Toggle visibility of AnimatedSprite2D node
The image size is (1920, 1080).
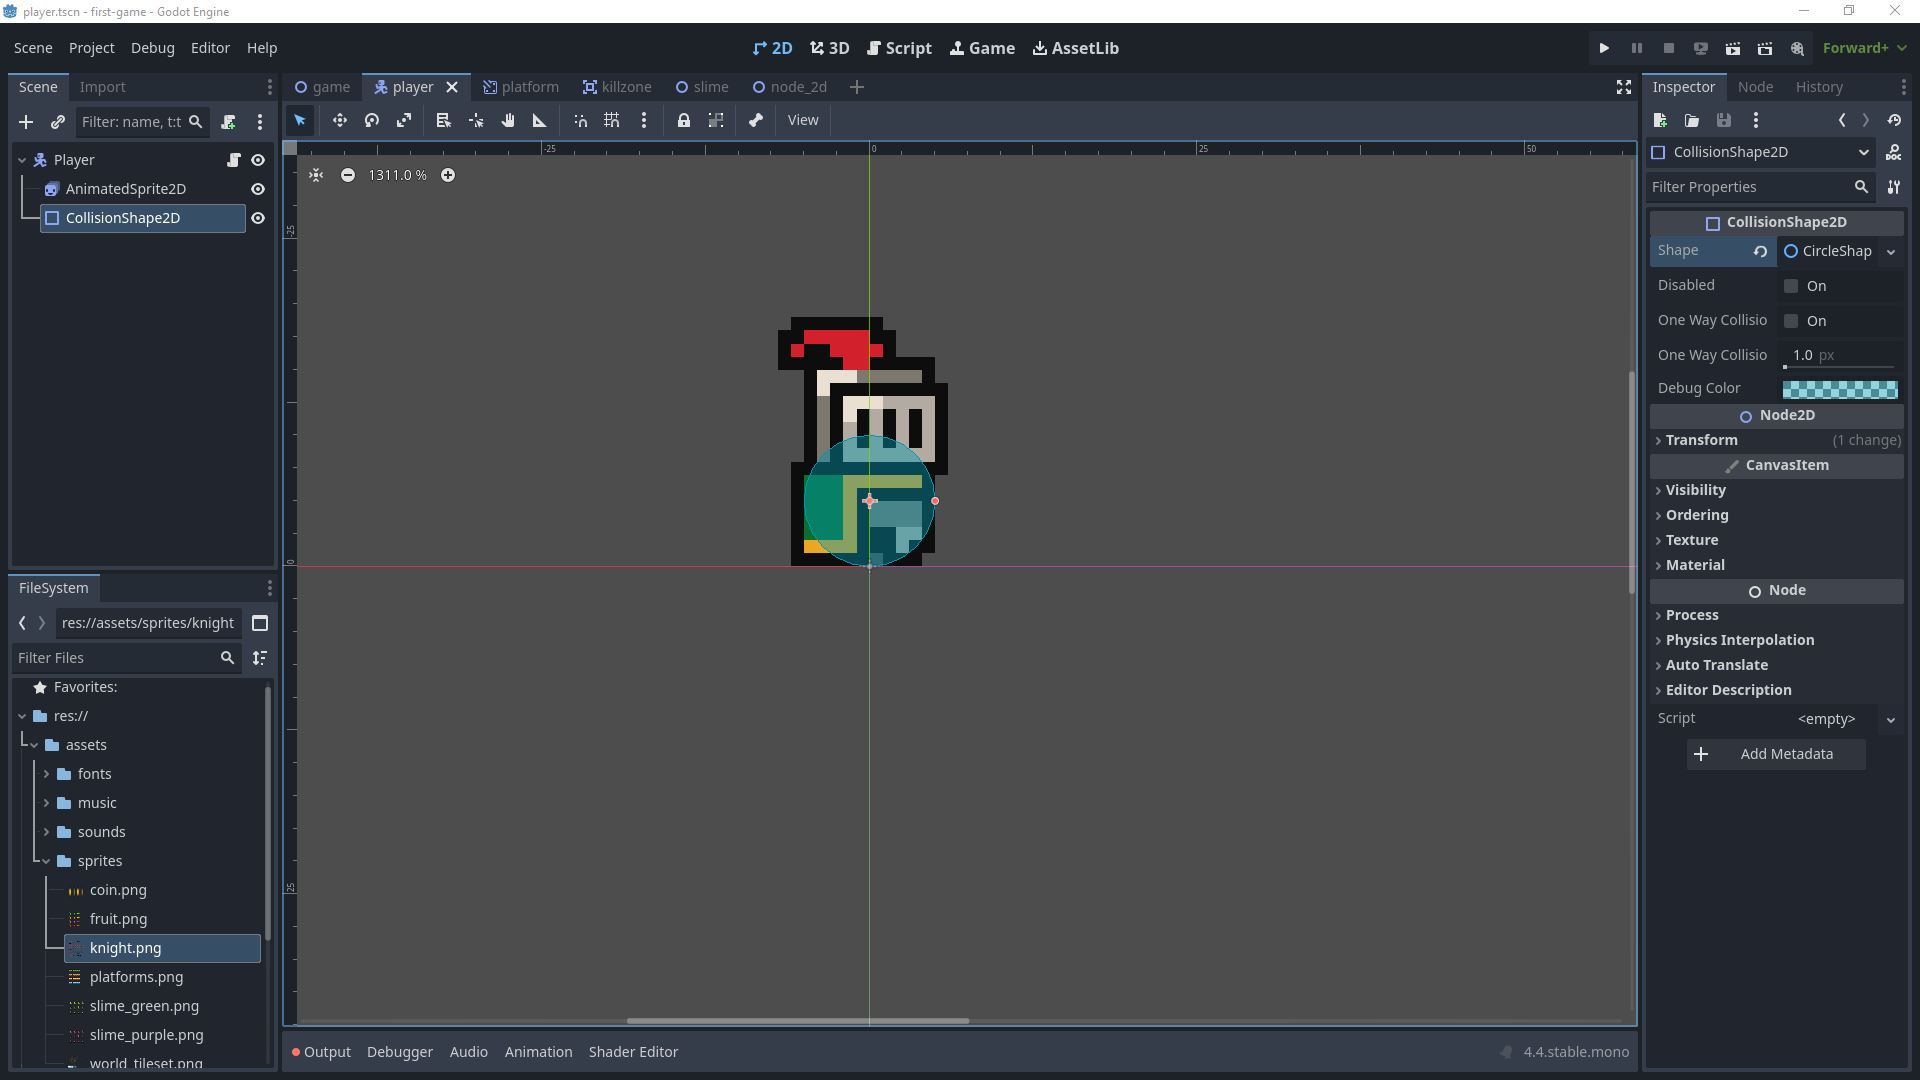click(x=258, y=189)
